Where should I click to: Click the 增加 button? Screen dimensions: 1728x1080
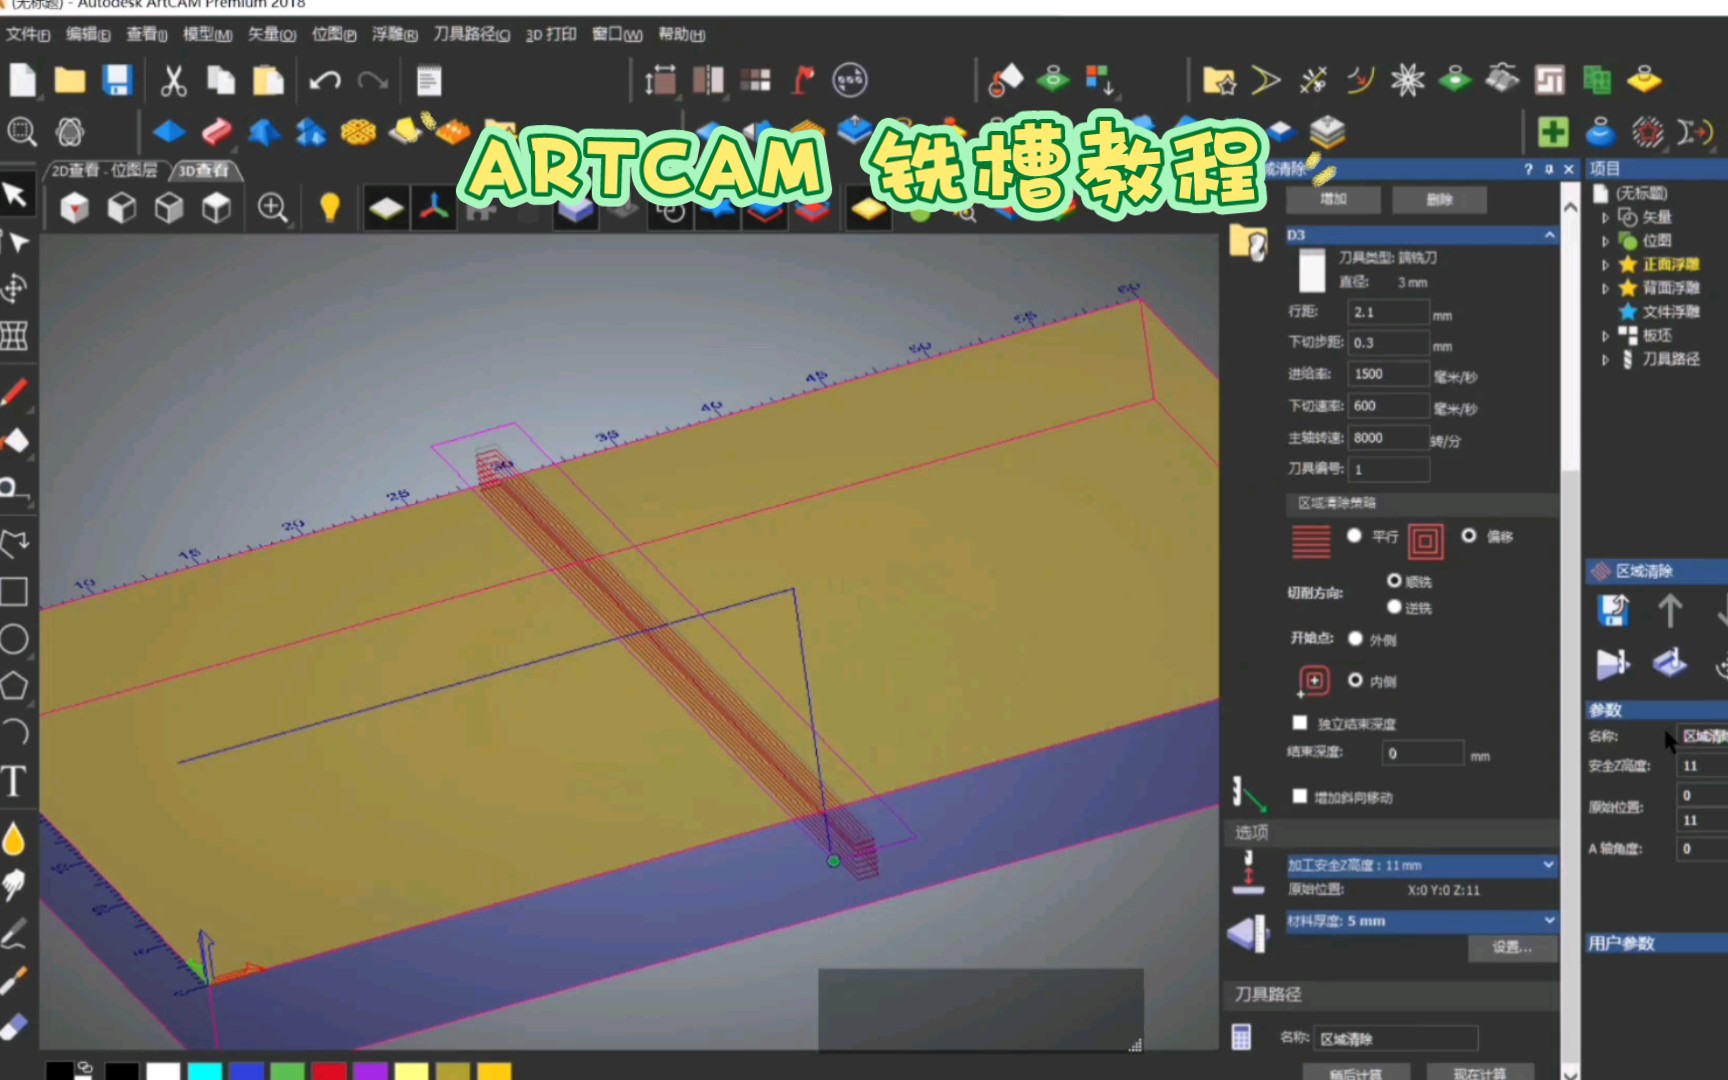[1333, 199]
